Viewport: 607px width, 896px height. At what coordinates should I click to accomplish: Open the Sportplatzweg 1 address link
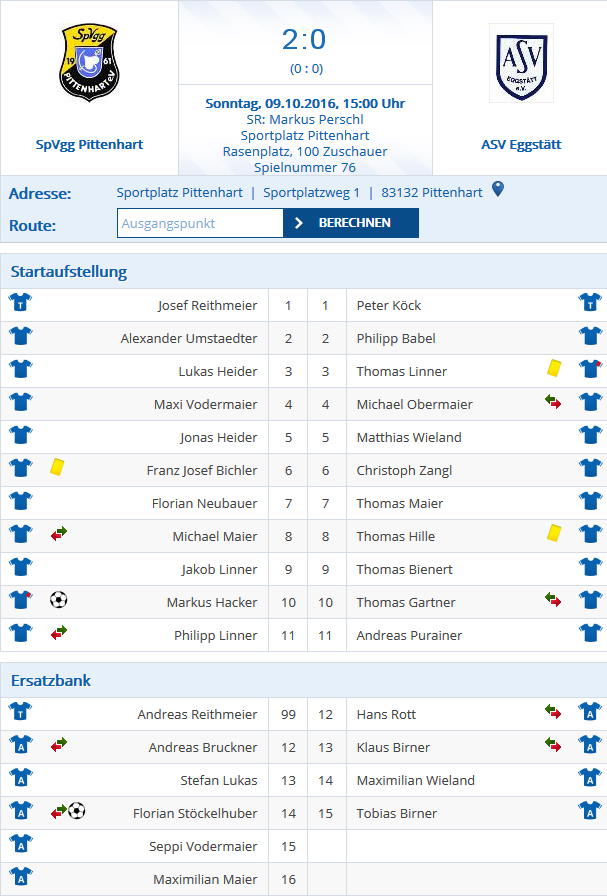[x=312, y=193]
